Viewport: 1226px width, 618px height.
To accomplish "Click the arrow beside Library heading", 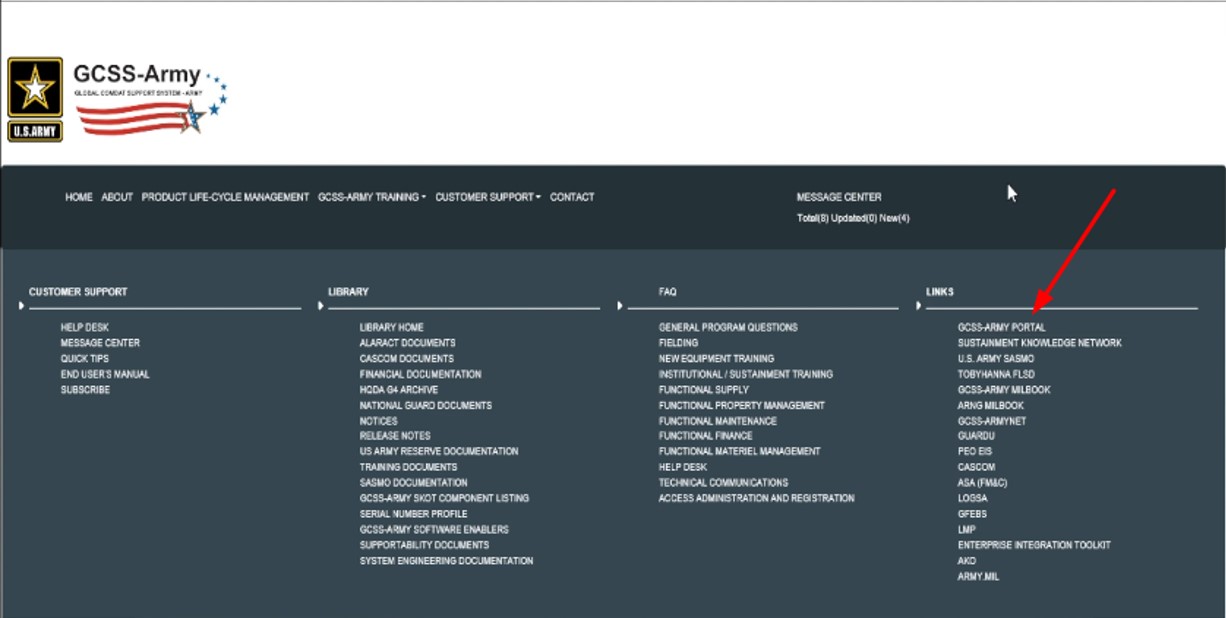I will pyautogui.click(x=321, y=306).
